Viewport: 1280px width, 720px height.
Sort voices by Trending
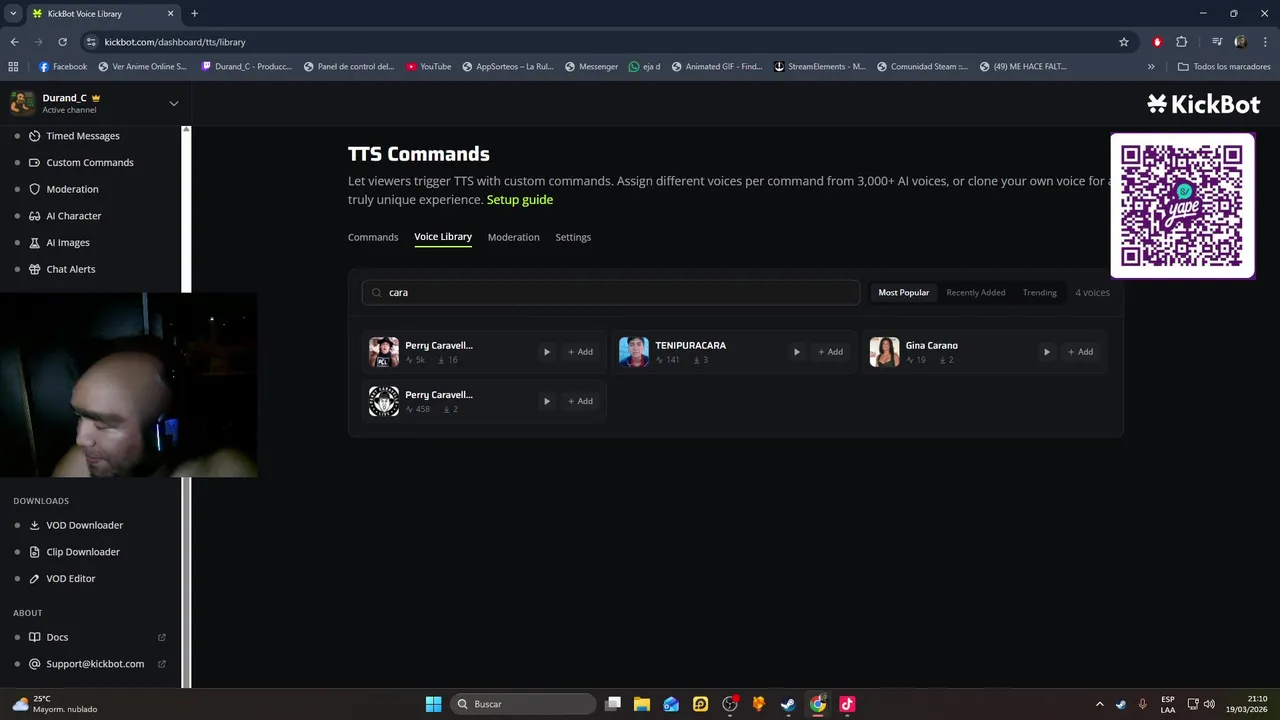[1040, 293]
